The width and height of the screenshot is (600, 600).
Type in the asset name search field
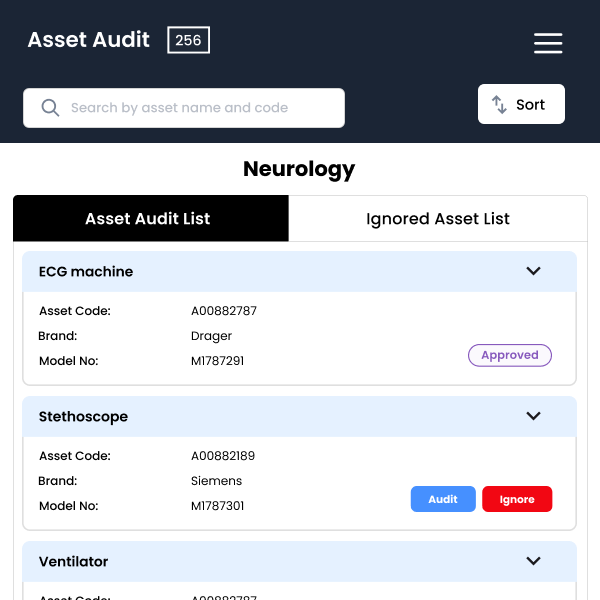pyautogui.click(x=200, y=108)
